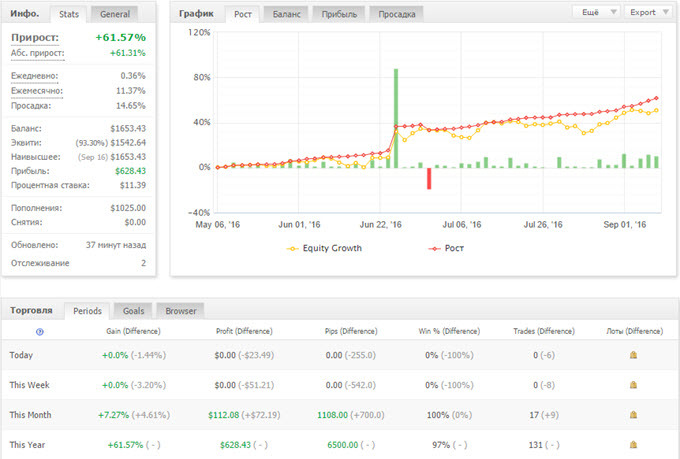Click the red negative bar on chart
The image size is (680, 459).
click(x=429, y=178)
